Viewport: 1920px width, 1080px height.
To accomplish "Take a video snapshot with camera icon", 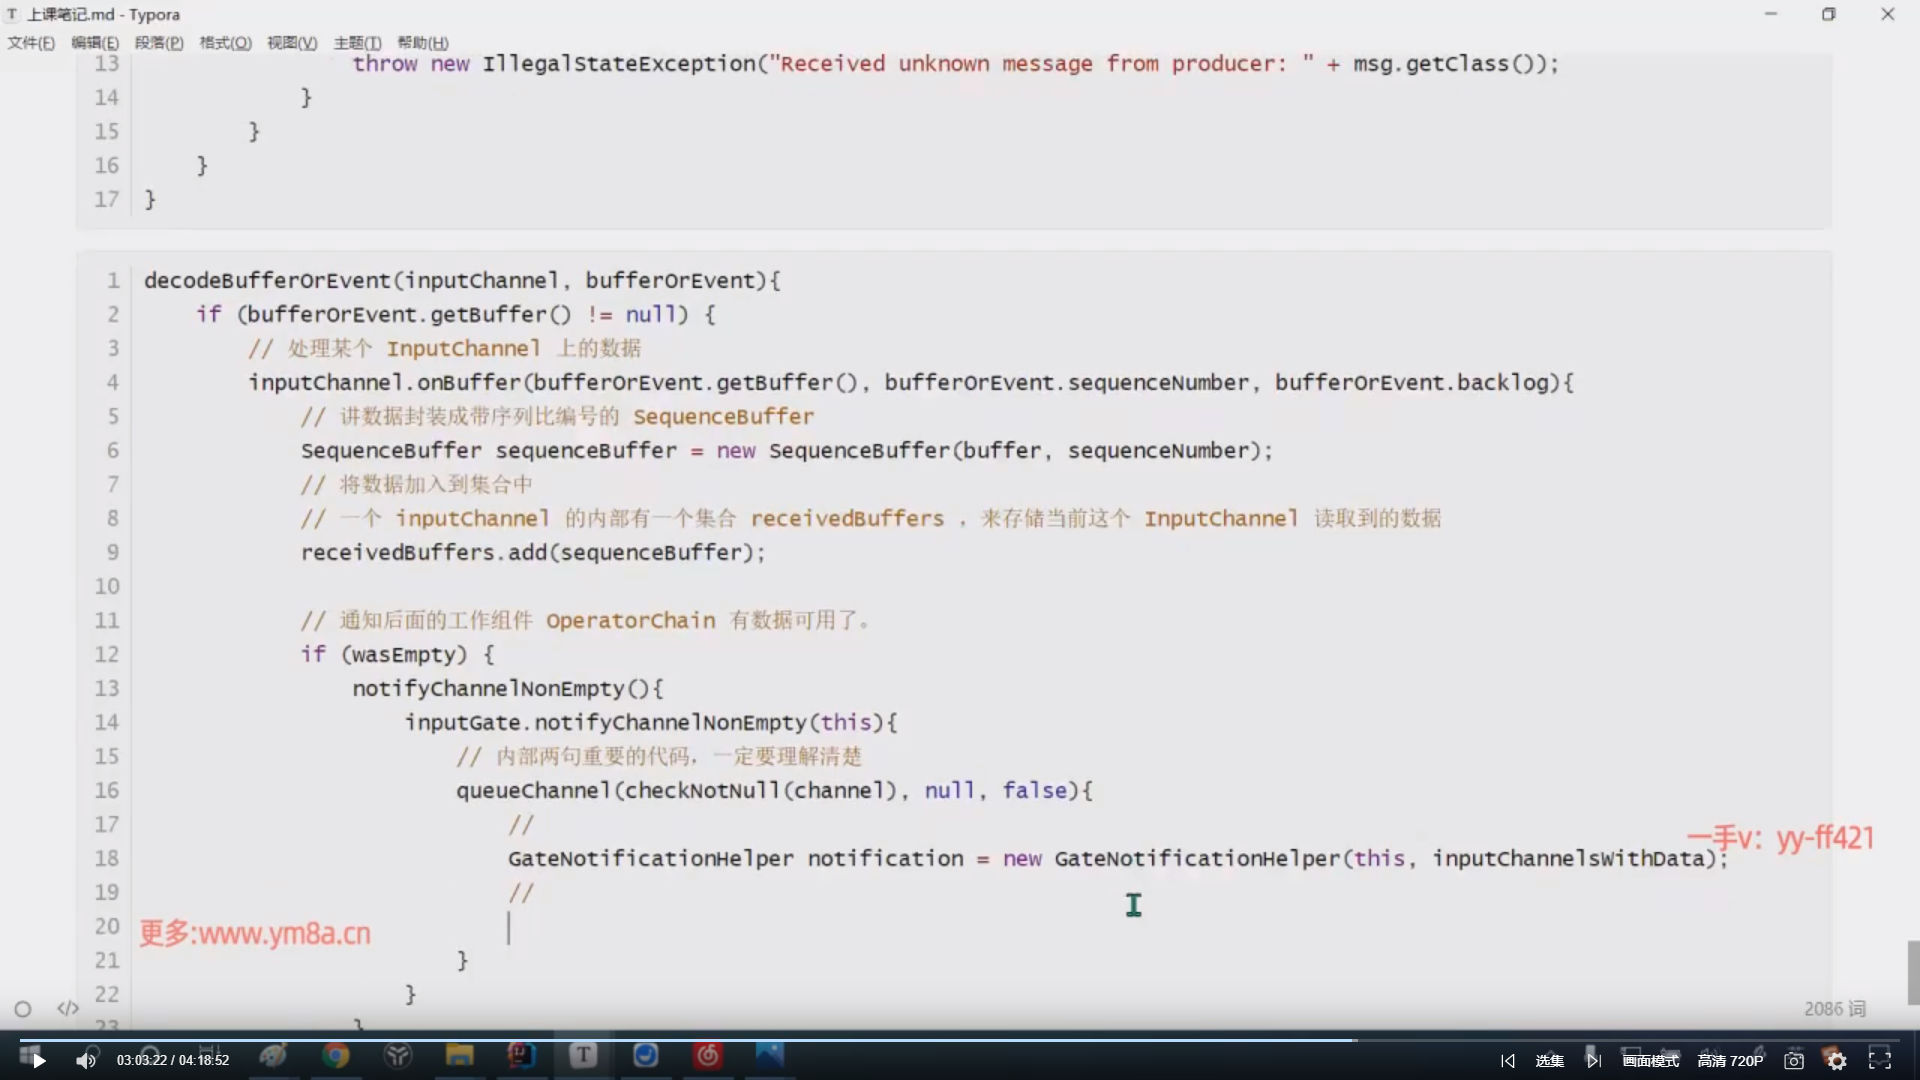I will pyautogui.click(x=1794, y=1061).
